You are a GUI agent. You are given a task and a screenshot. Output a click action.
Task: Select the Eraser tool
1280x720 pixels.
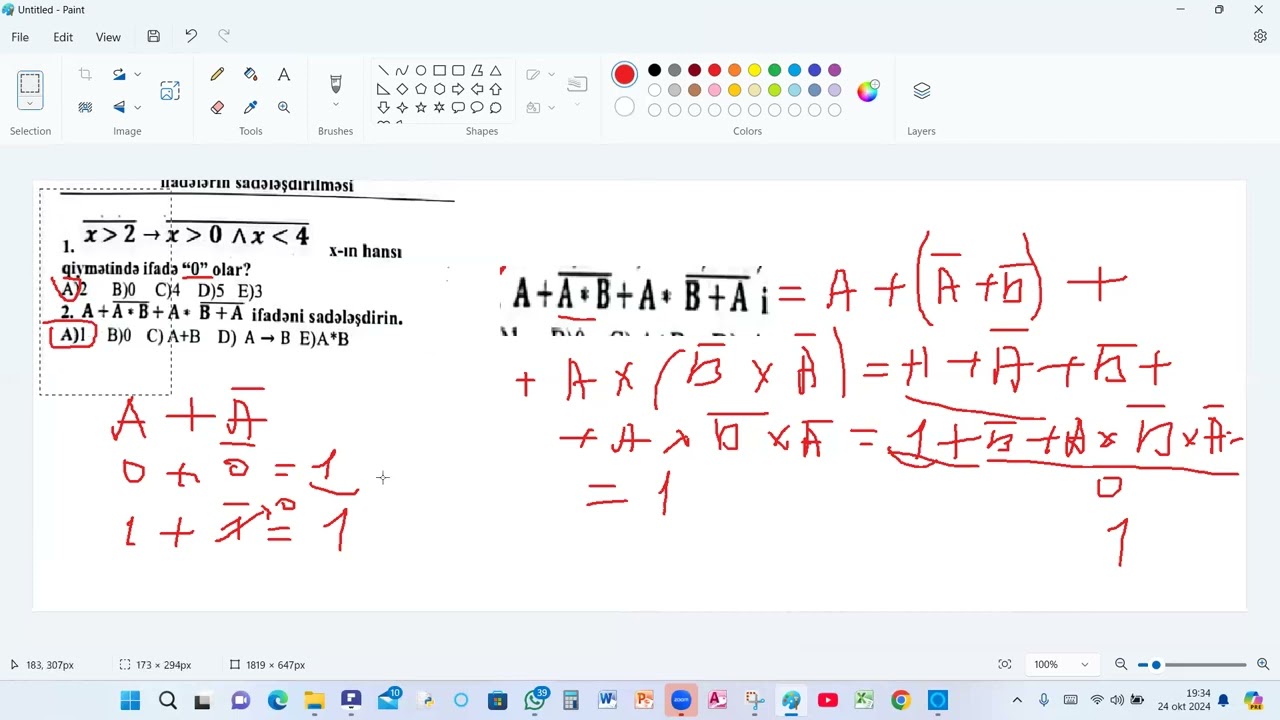[217, 107]
